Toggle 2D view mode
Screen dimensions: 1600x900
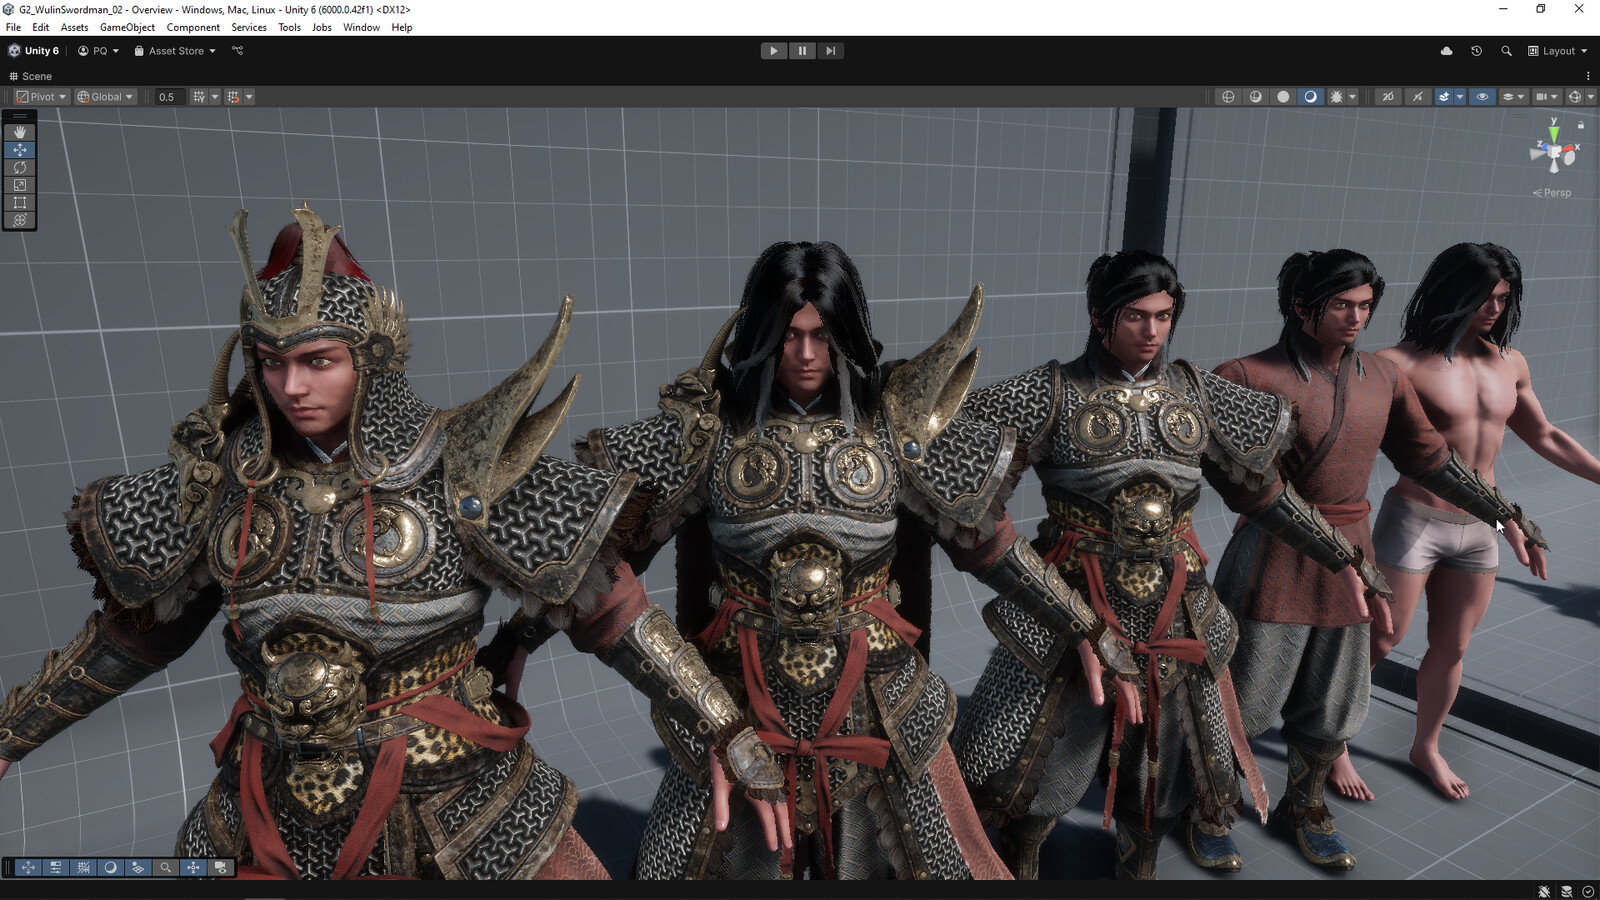click(1388, 97)
